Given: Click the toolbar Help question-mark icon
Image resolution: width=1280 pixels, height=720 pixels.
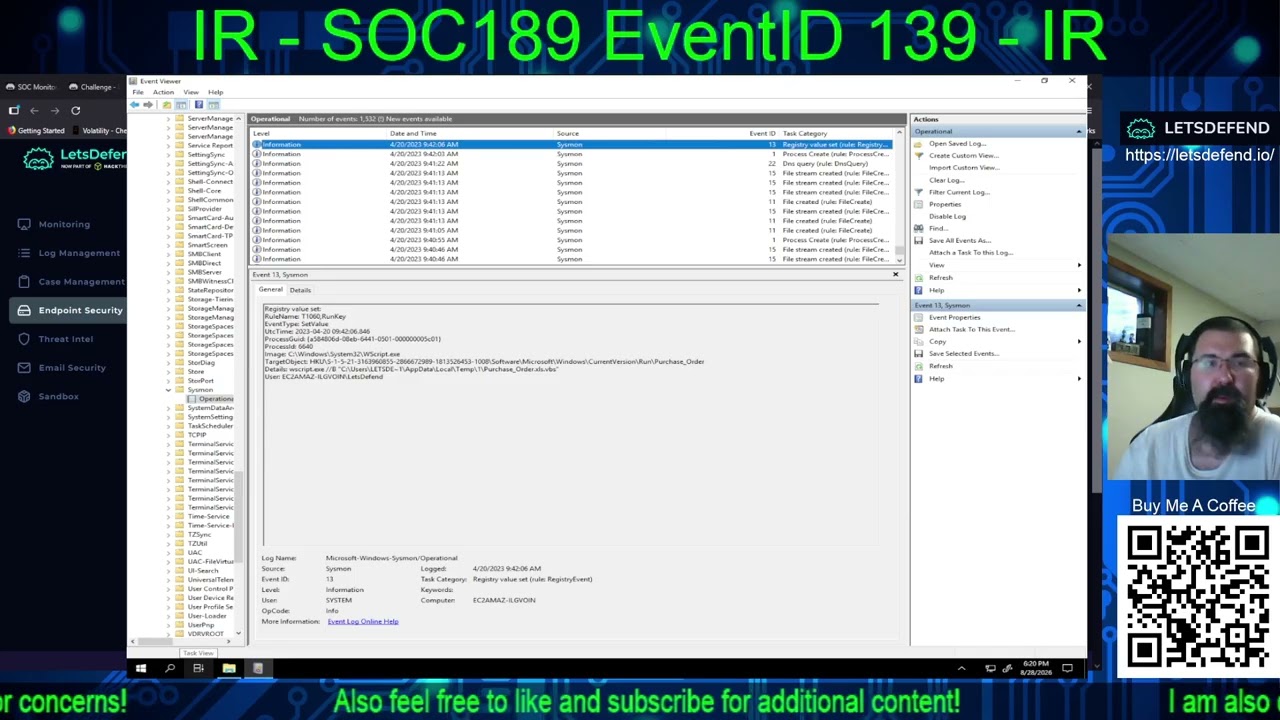Looking at the screenshot, I should tap(198, 104).
